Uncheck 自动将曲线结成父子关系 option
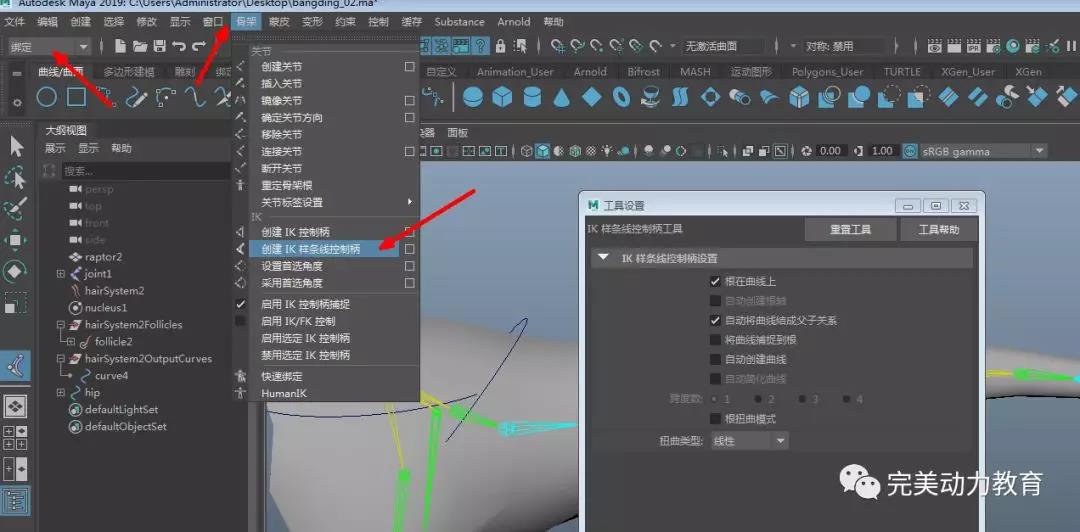The image size is (1080, 532). tap(715, 321)
